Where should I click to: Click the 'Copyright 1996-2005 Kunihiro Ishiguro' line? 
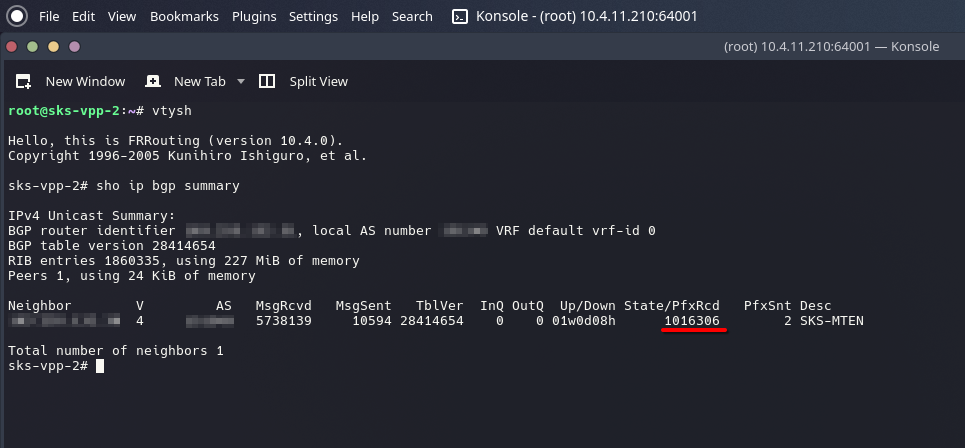(x=188, y=156)
